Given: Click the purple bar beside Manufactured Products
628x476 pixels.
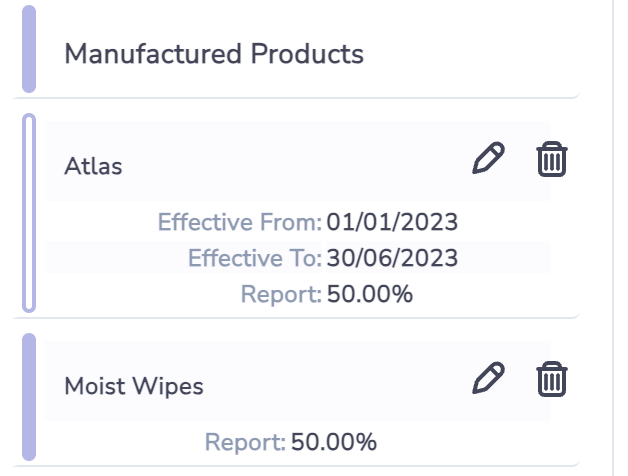Looking at the screenshot, I should tap(29, 49).
